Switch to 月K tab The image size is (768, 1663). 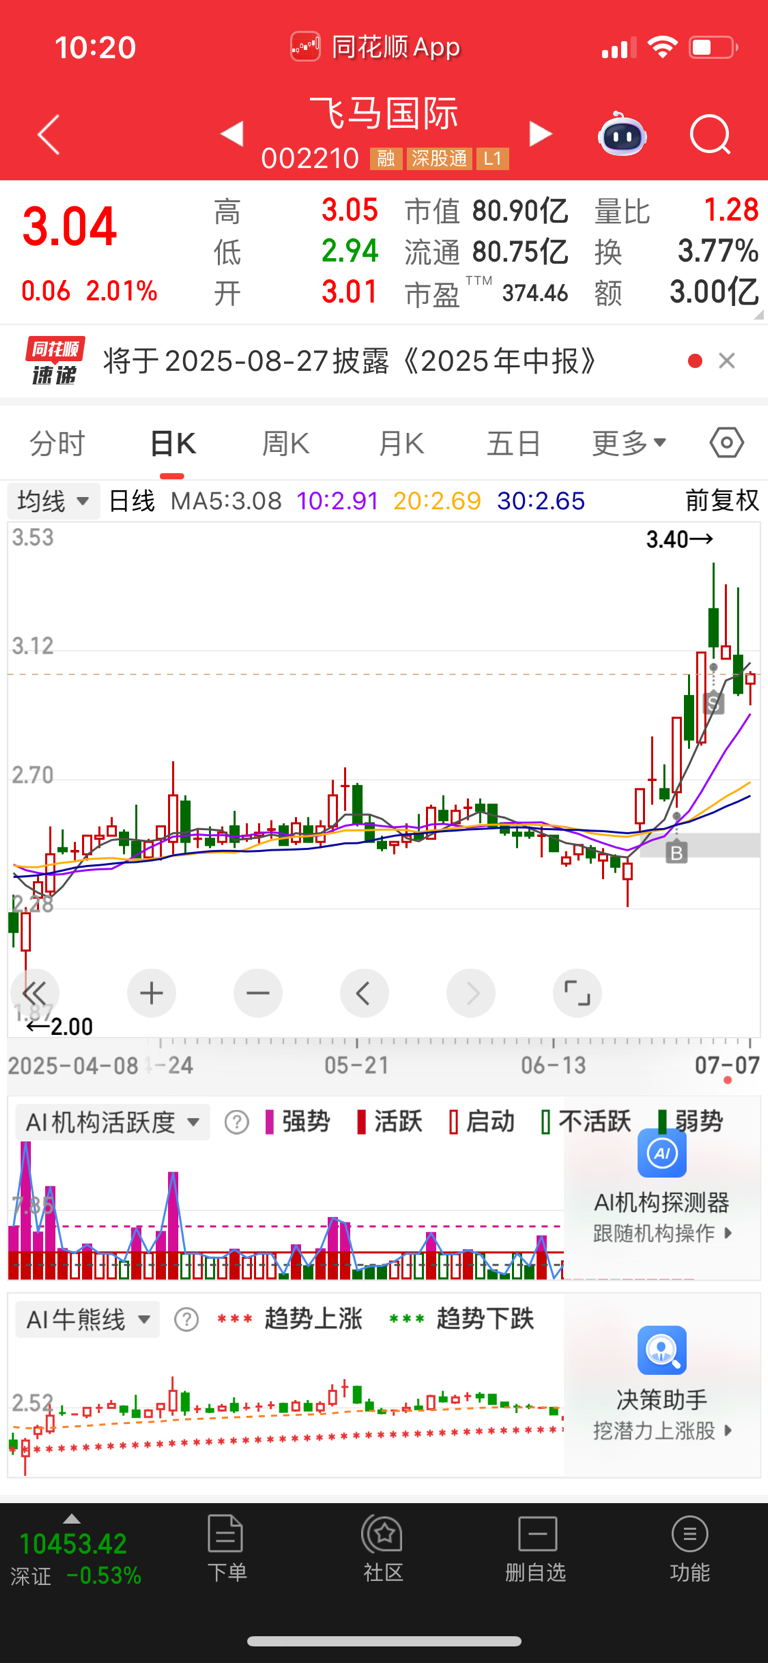[x=401, y=443]
